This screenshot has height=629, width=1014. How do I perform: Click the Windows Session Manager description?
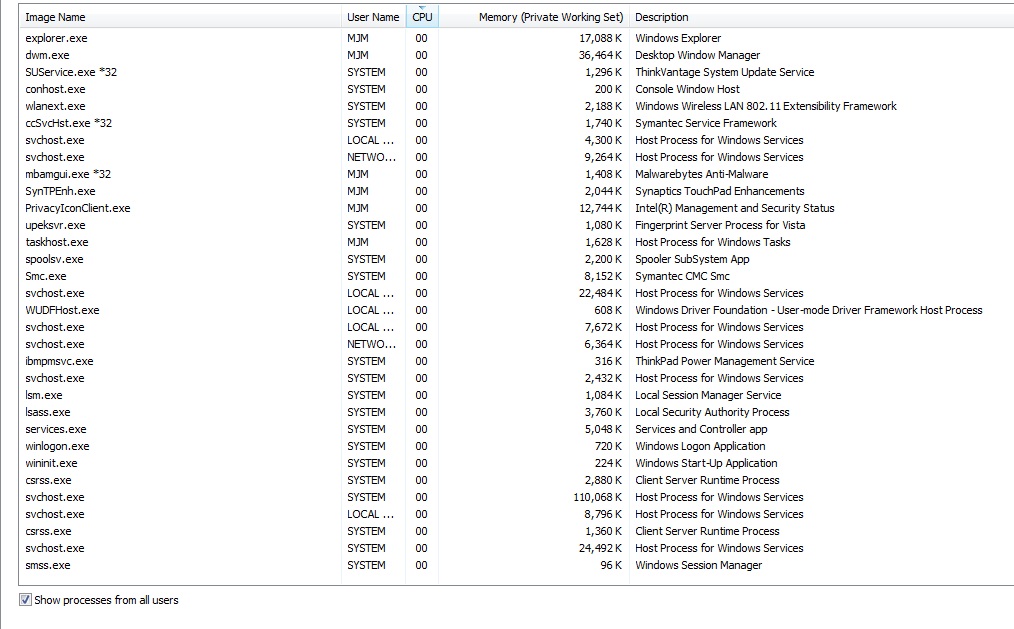(x=698, y=566)
